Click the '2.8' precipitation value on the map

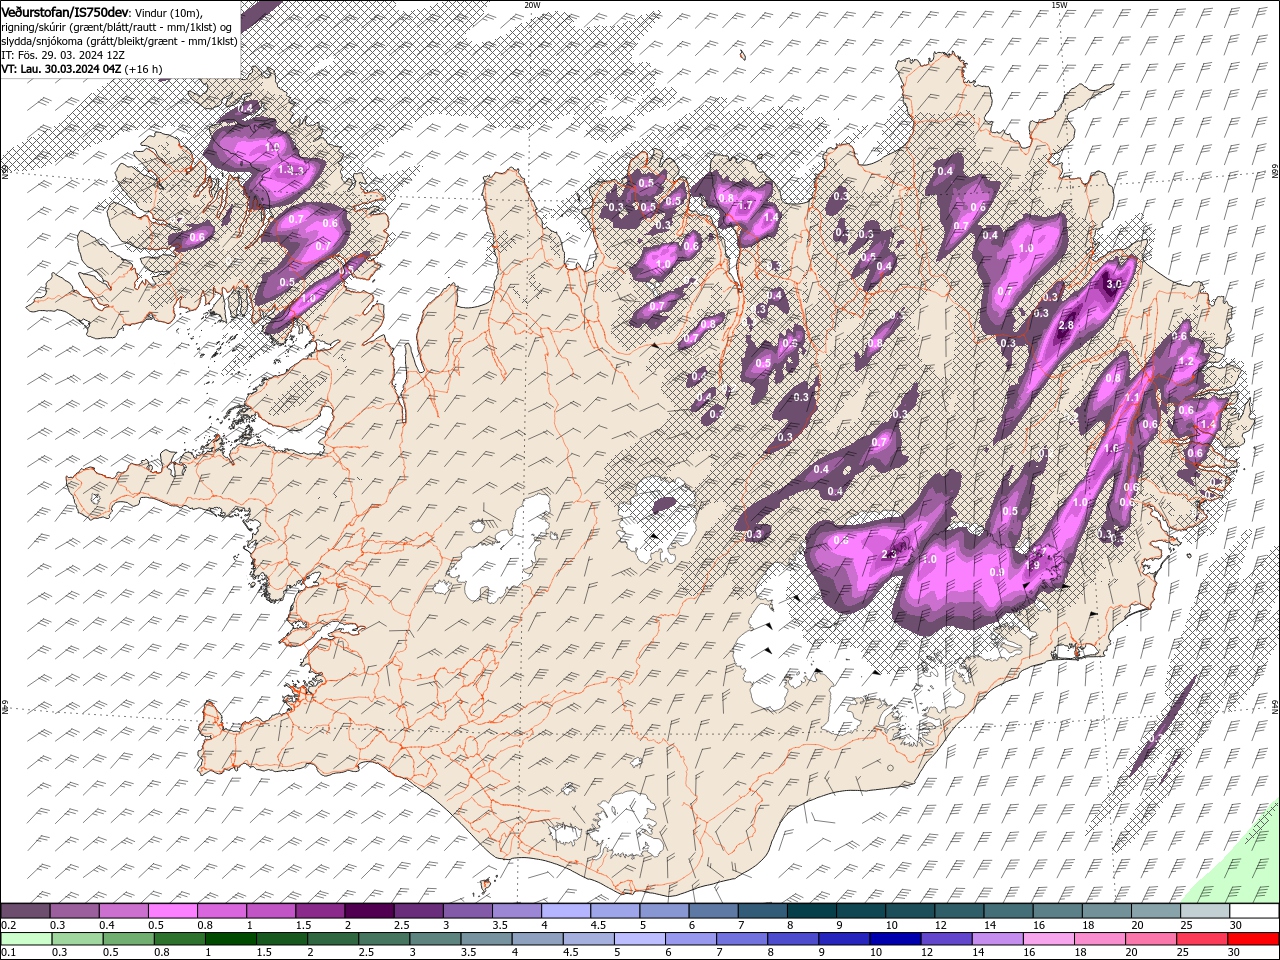point(1066,326)
